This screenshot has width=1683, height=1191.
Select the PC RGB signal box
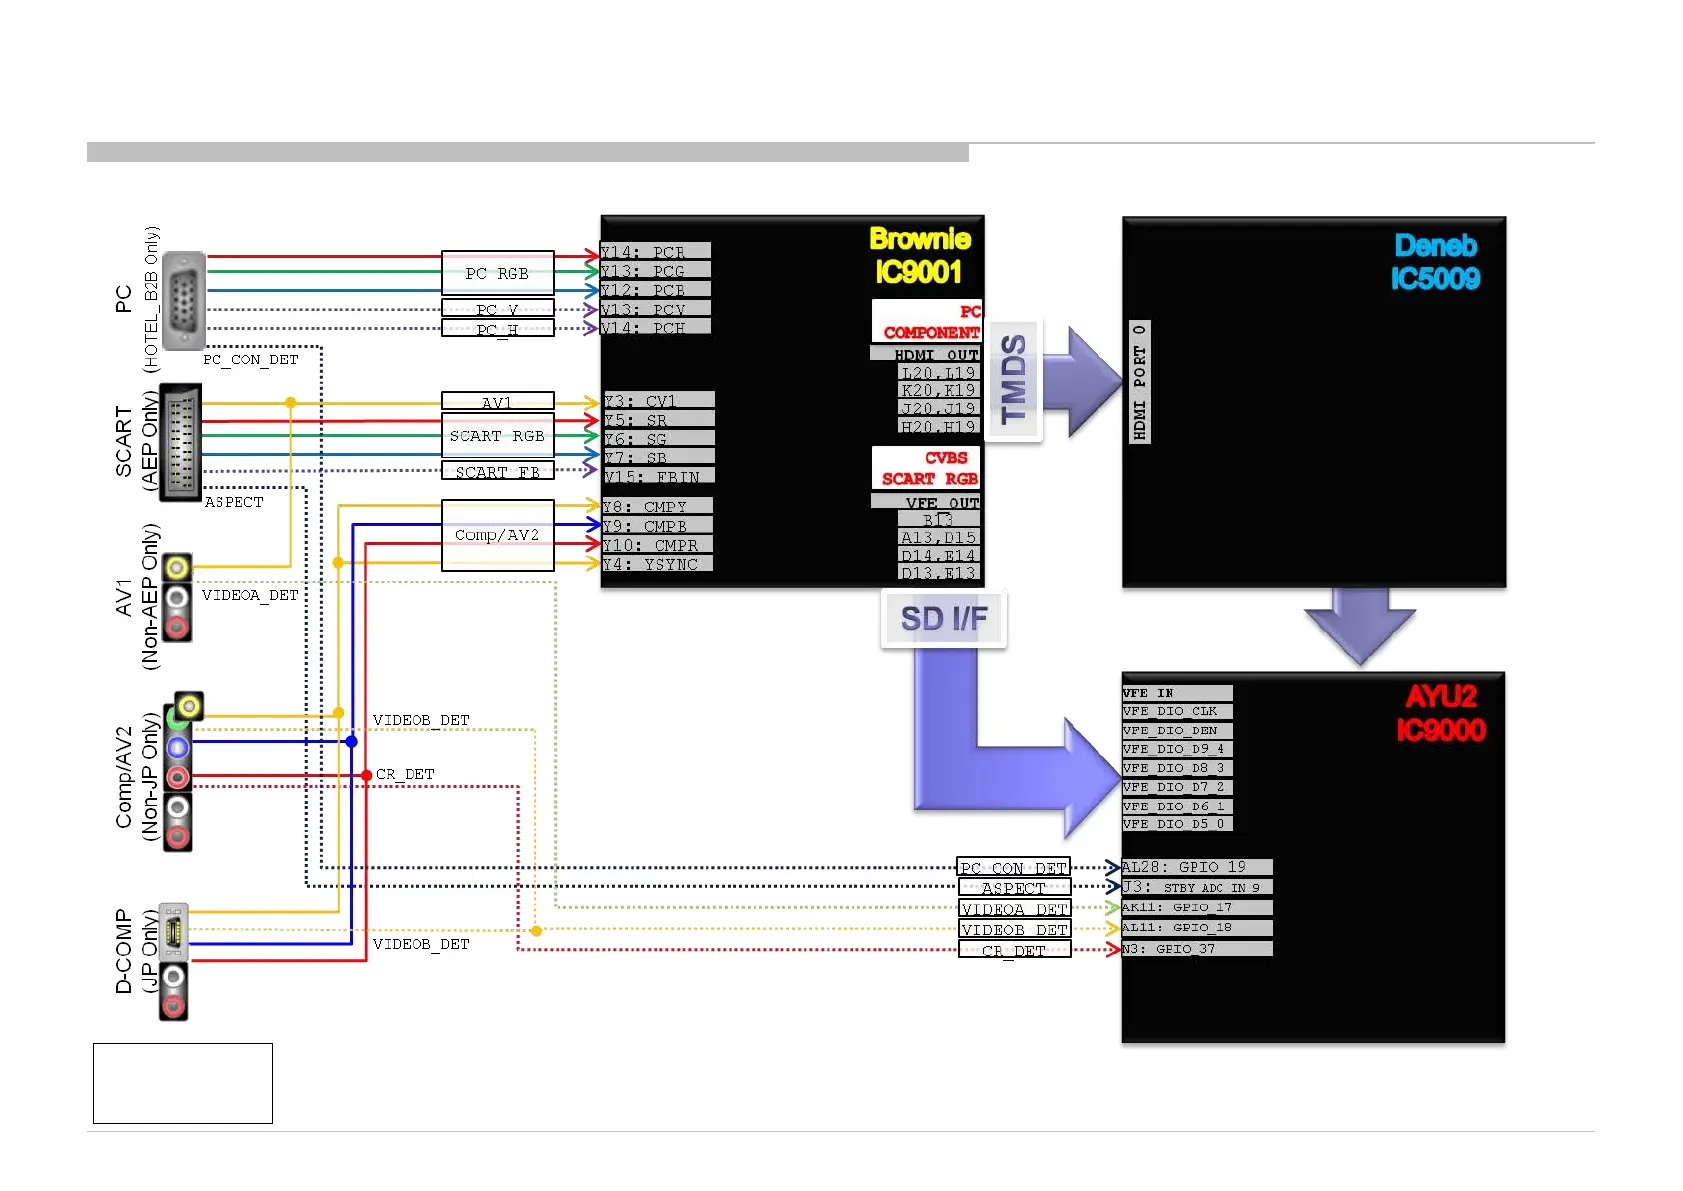coord(497,273)
